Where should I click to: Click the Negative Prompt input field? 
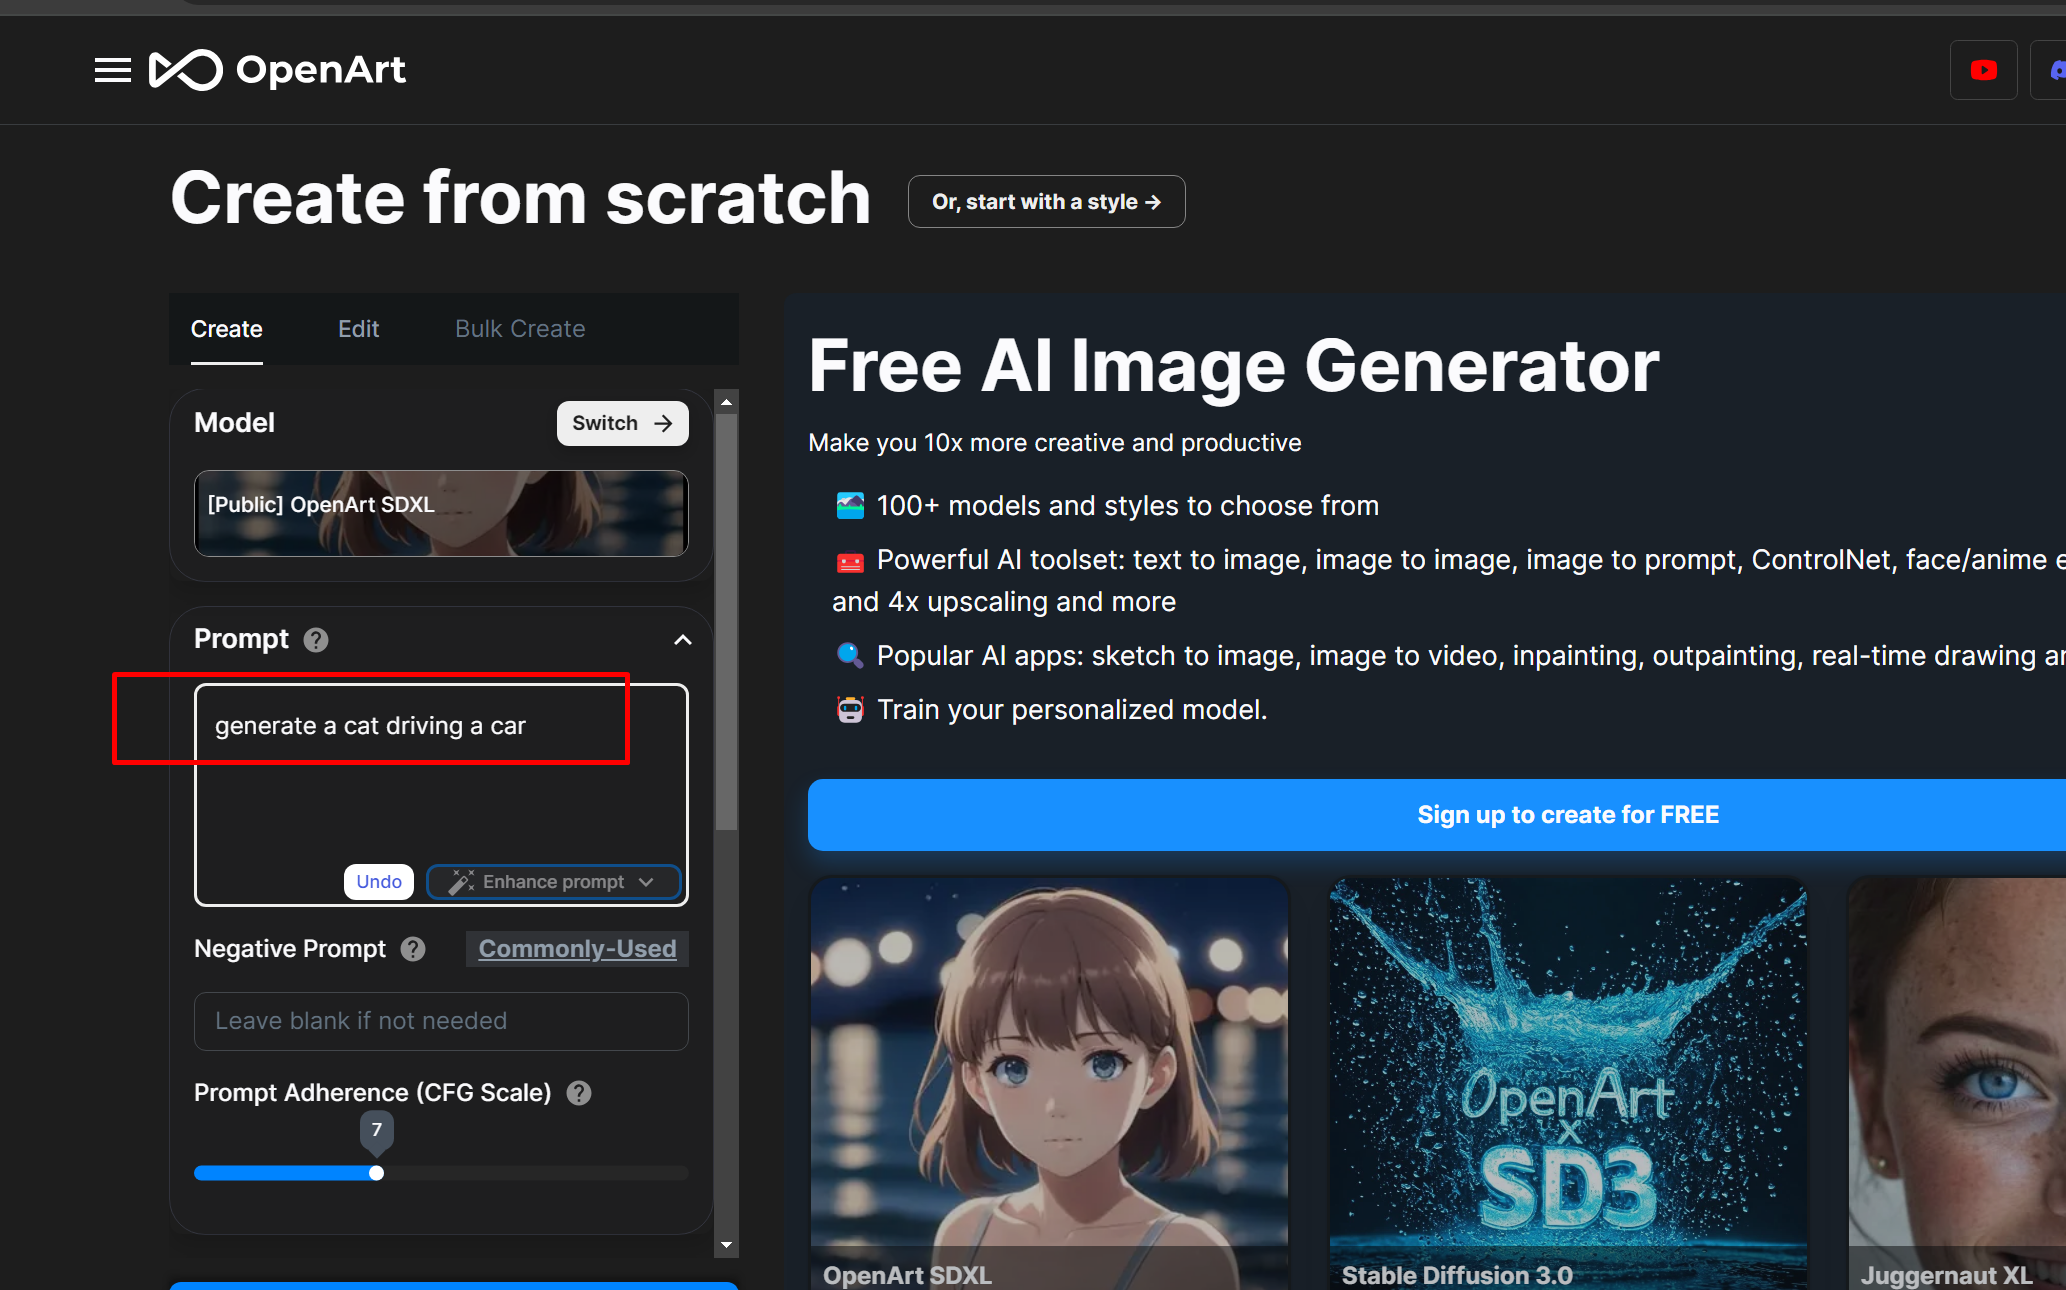[x=441, y=1021]
